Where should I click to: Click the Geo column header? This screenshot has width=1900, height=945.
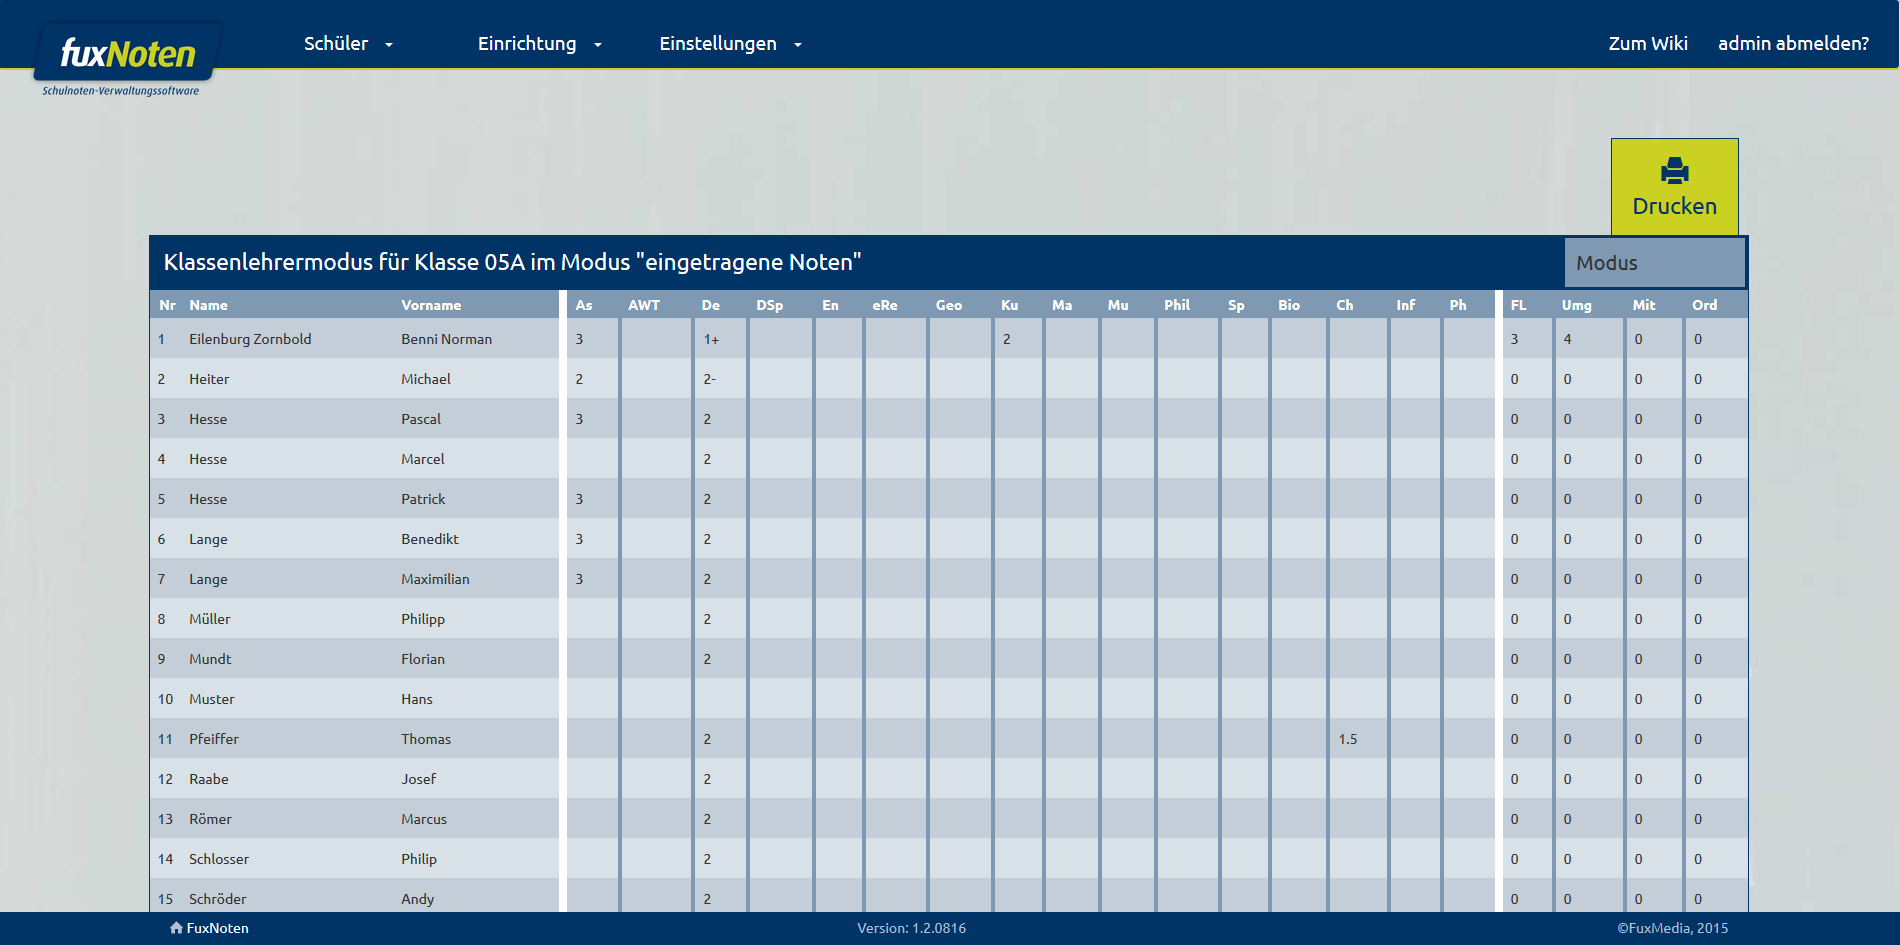pyautogui.click(x=949, y=305)
